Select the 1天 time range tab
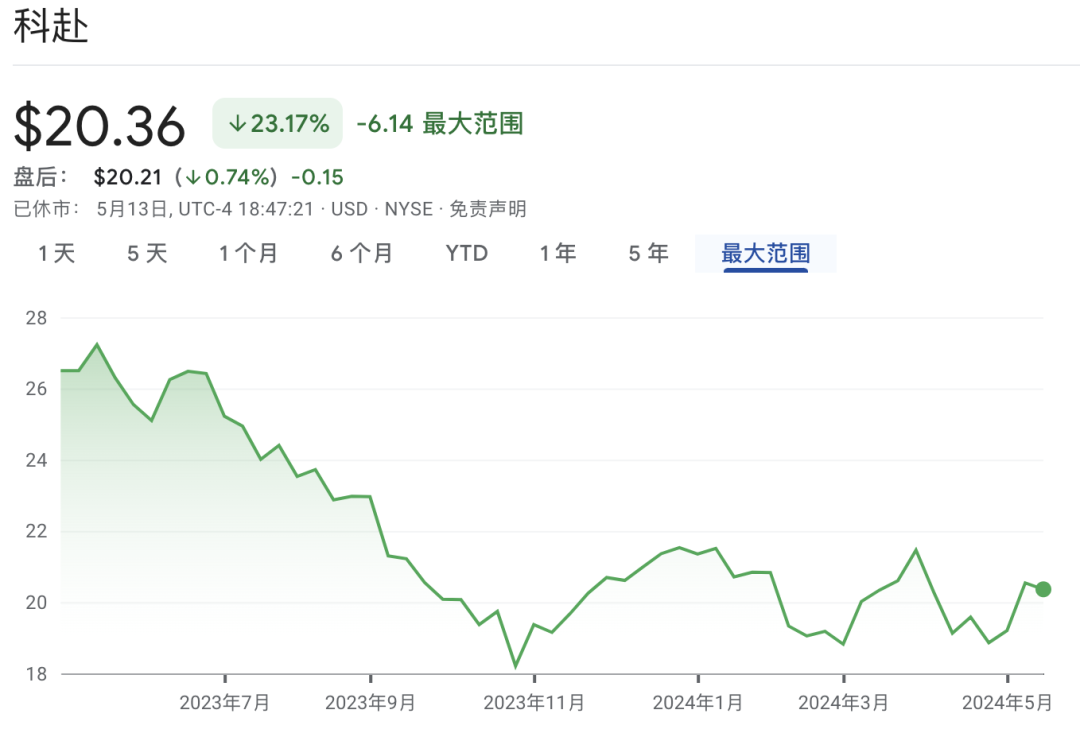 coord(57,254)
